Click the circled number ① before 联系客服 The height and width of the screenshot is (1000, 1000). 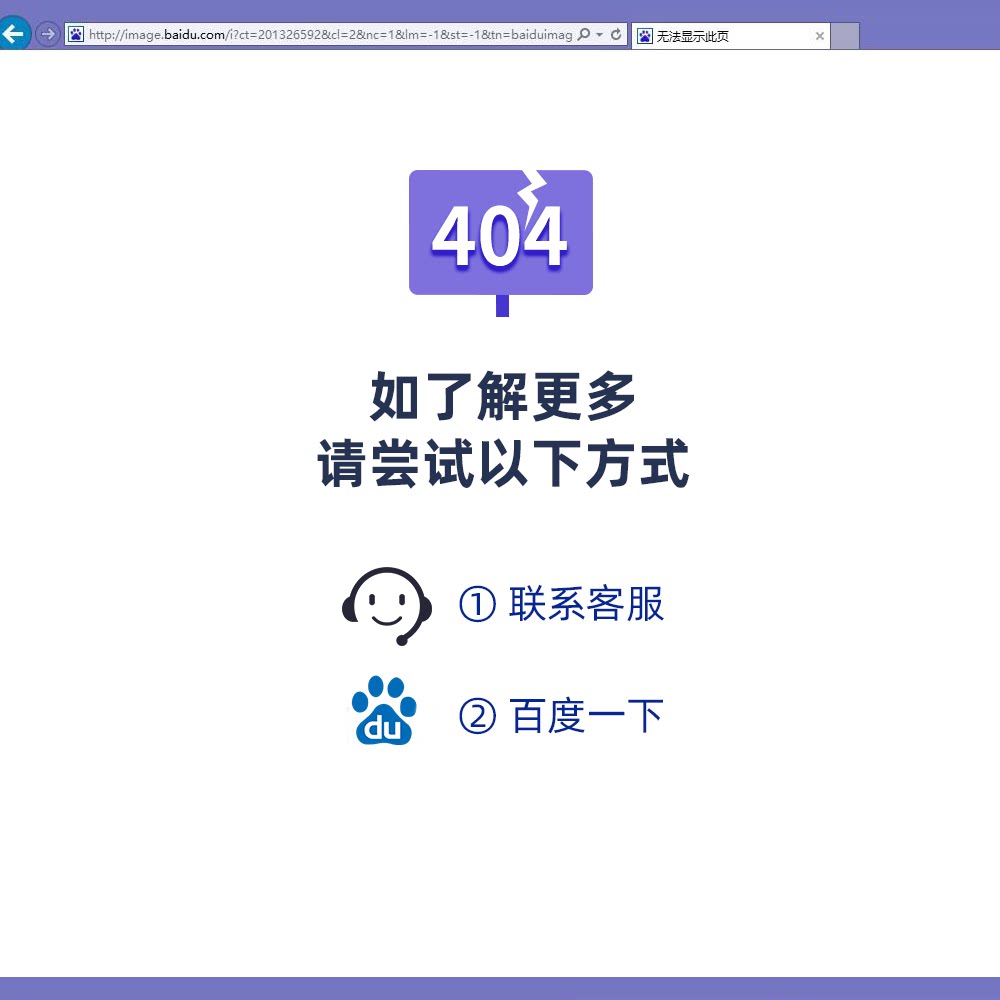(x=477, y=604)
